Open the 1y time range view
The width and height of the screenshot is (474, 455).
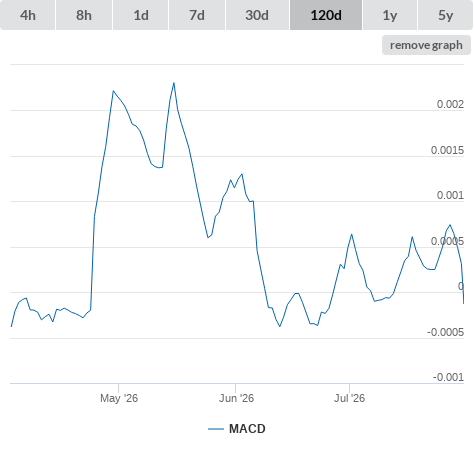390,15
